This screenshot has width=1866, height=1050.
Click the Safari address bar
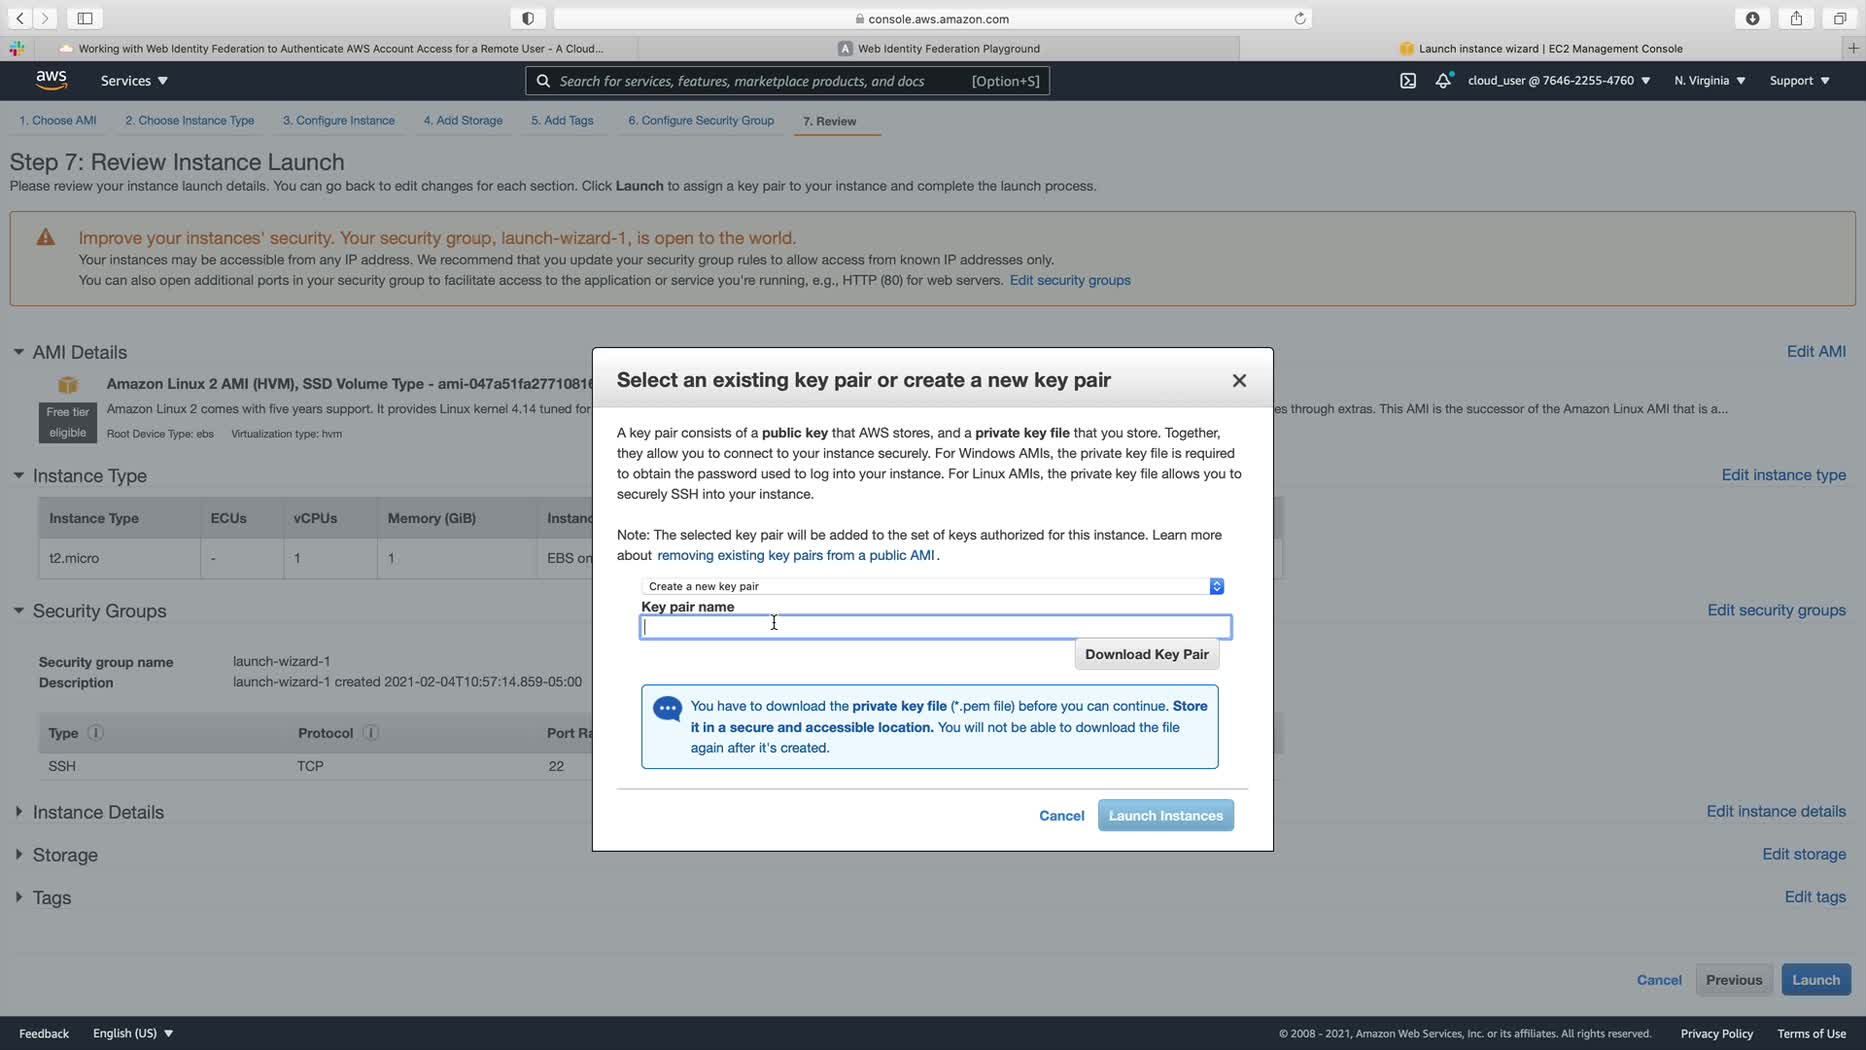[932, 18]
